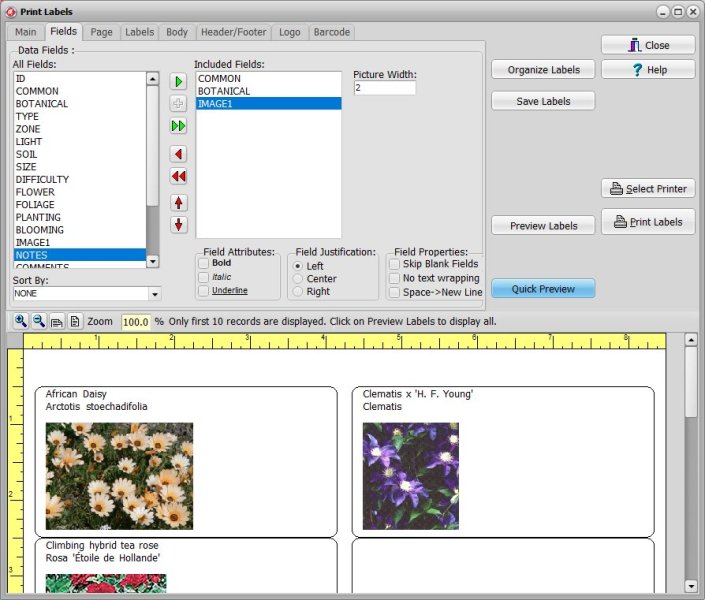705x600 pixels.
Task: Enable Bold field attribute
Action: tap(204, 263)
